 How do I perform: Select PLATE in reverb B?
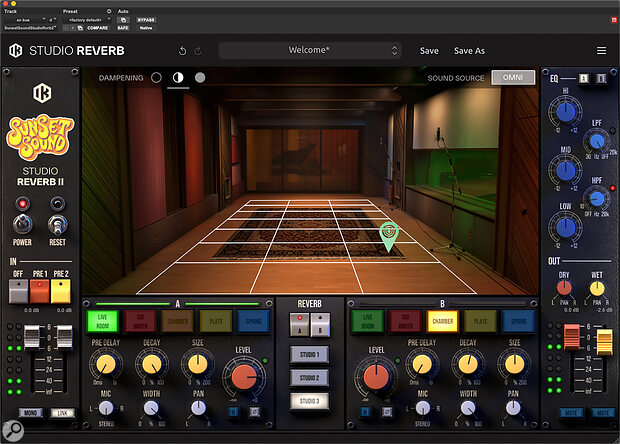point(480,321)
